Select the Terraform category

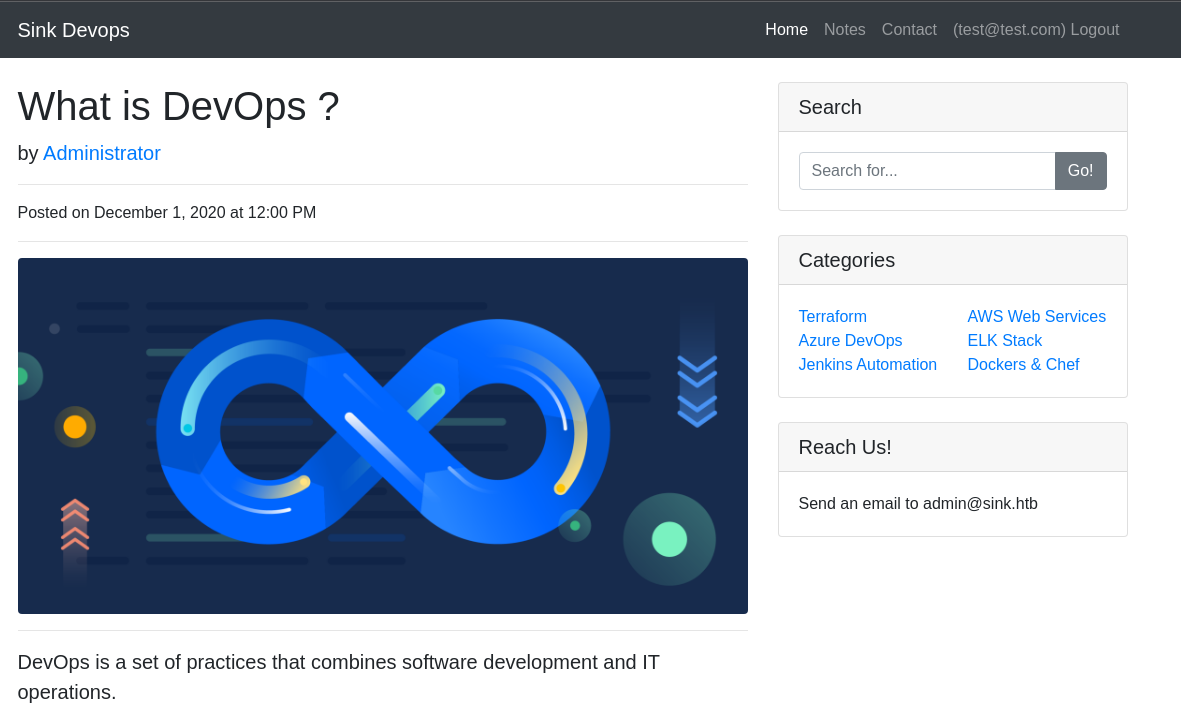pos(832,317)
